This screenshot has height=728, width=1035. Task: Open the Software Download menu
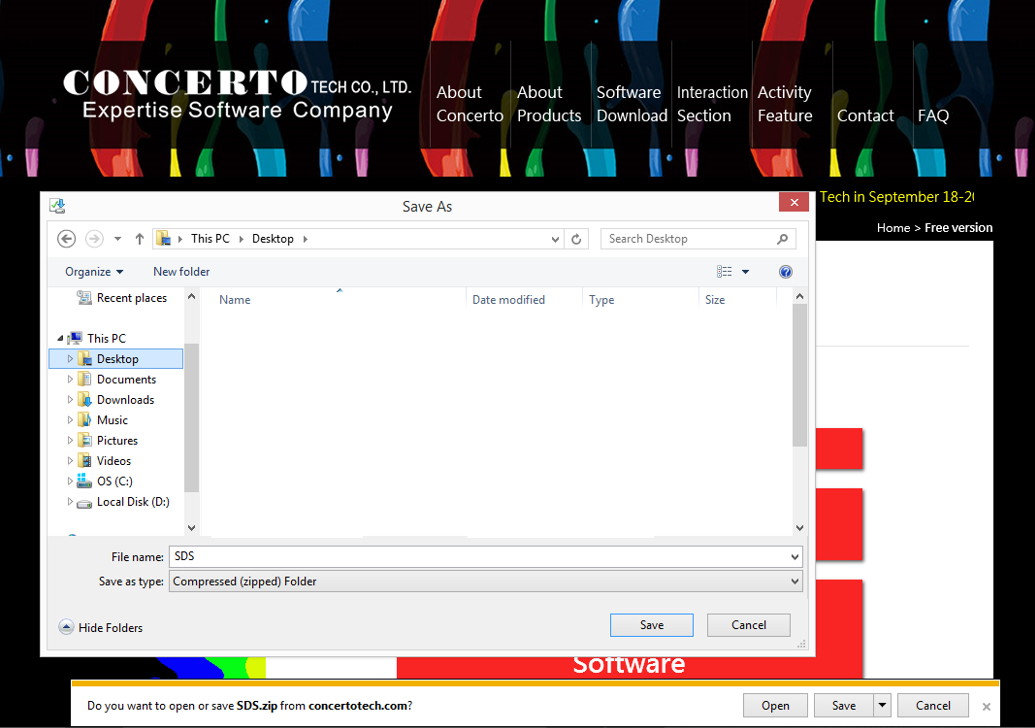click(x=631, y=104)
